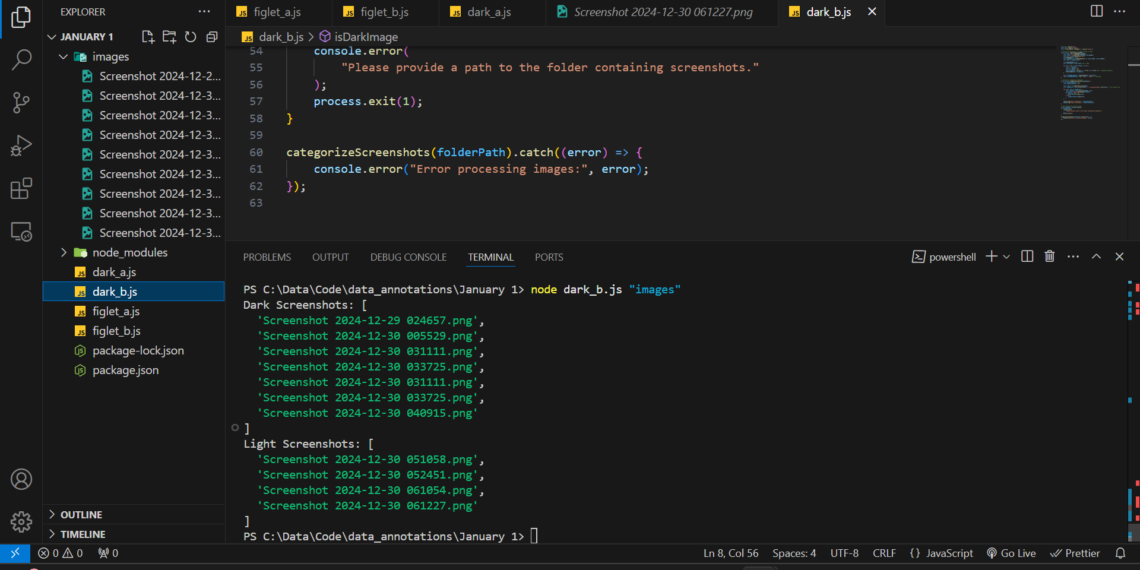1140x570 pixels.
Task: Open the Run and Debug view
Action: (21, 145)
